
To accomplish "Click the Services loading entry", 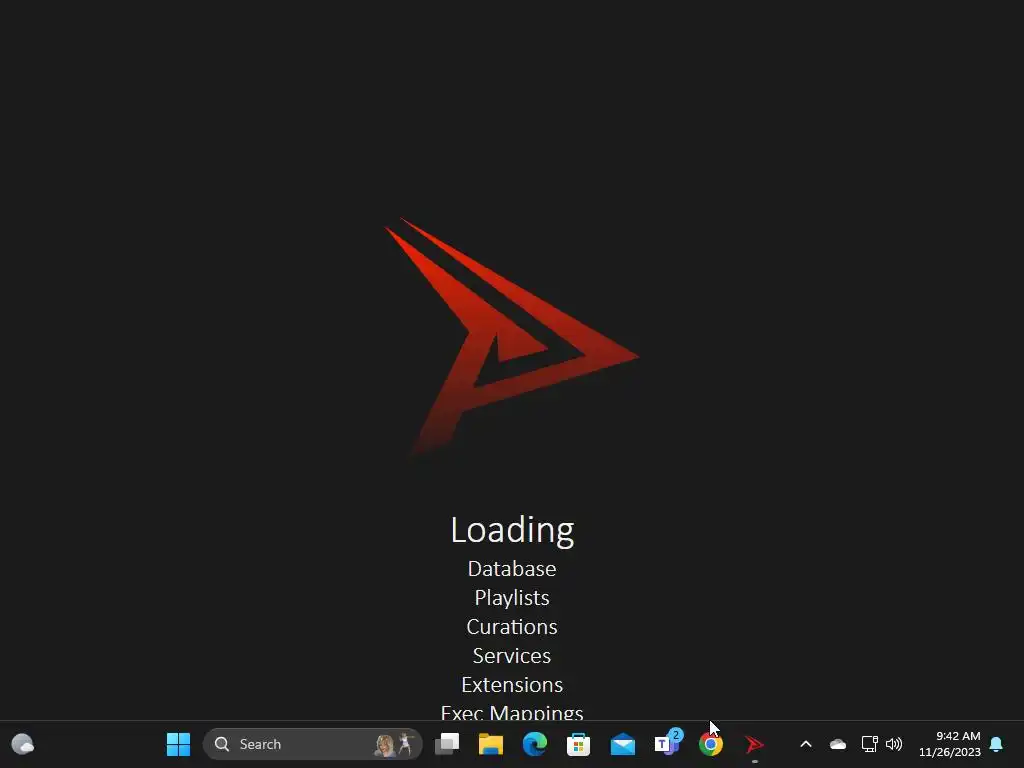I will click(x=512, y=656).
